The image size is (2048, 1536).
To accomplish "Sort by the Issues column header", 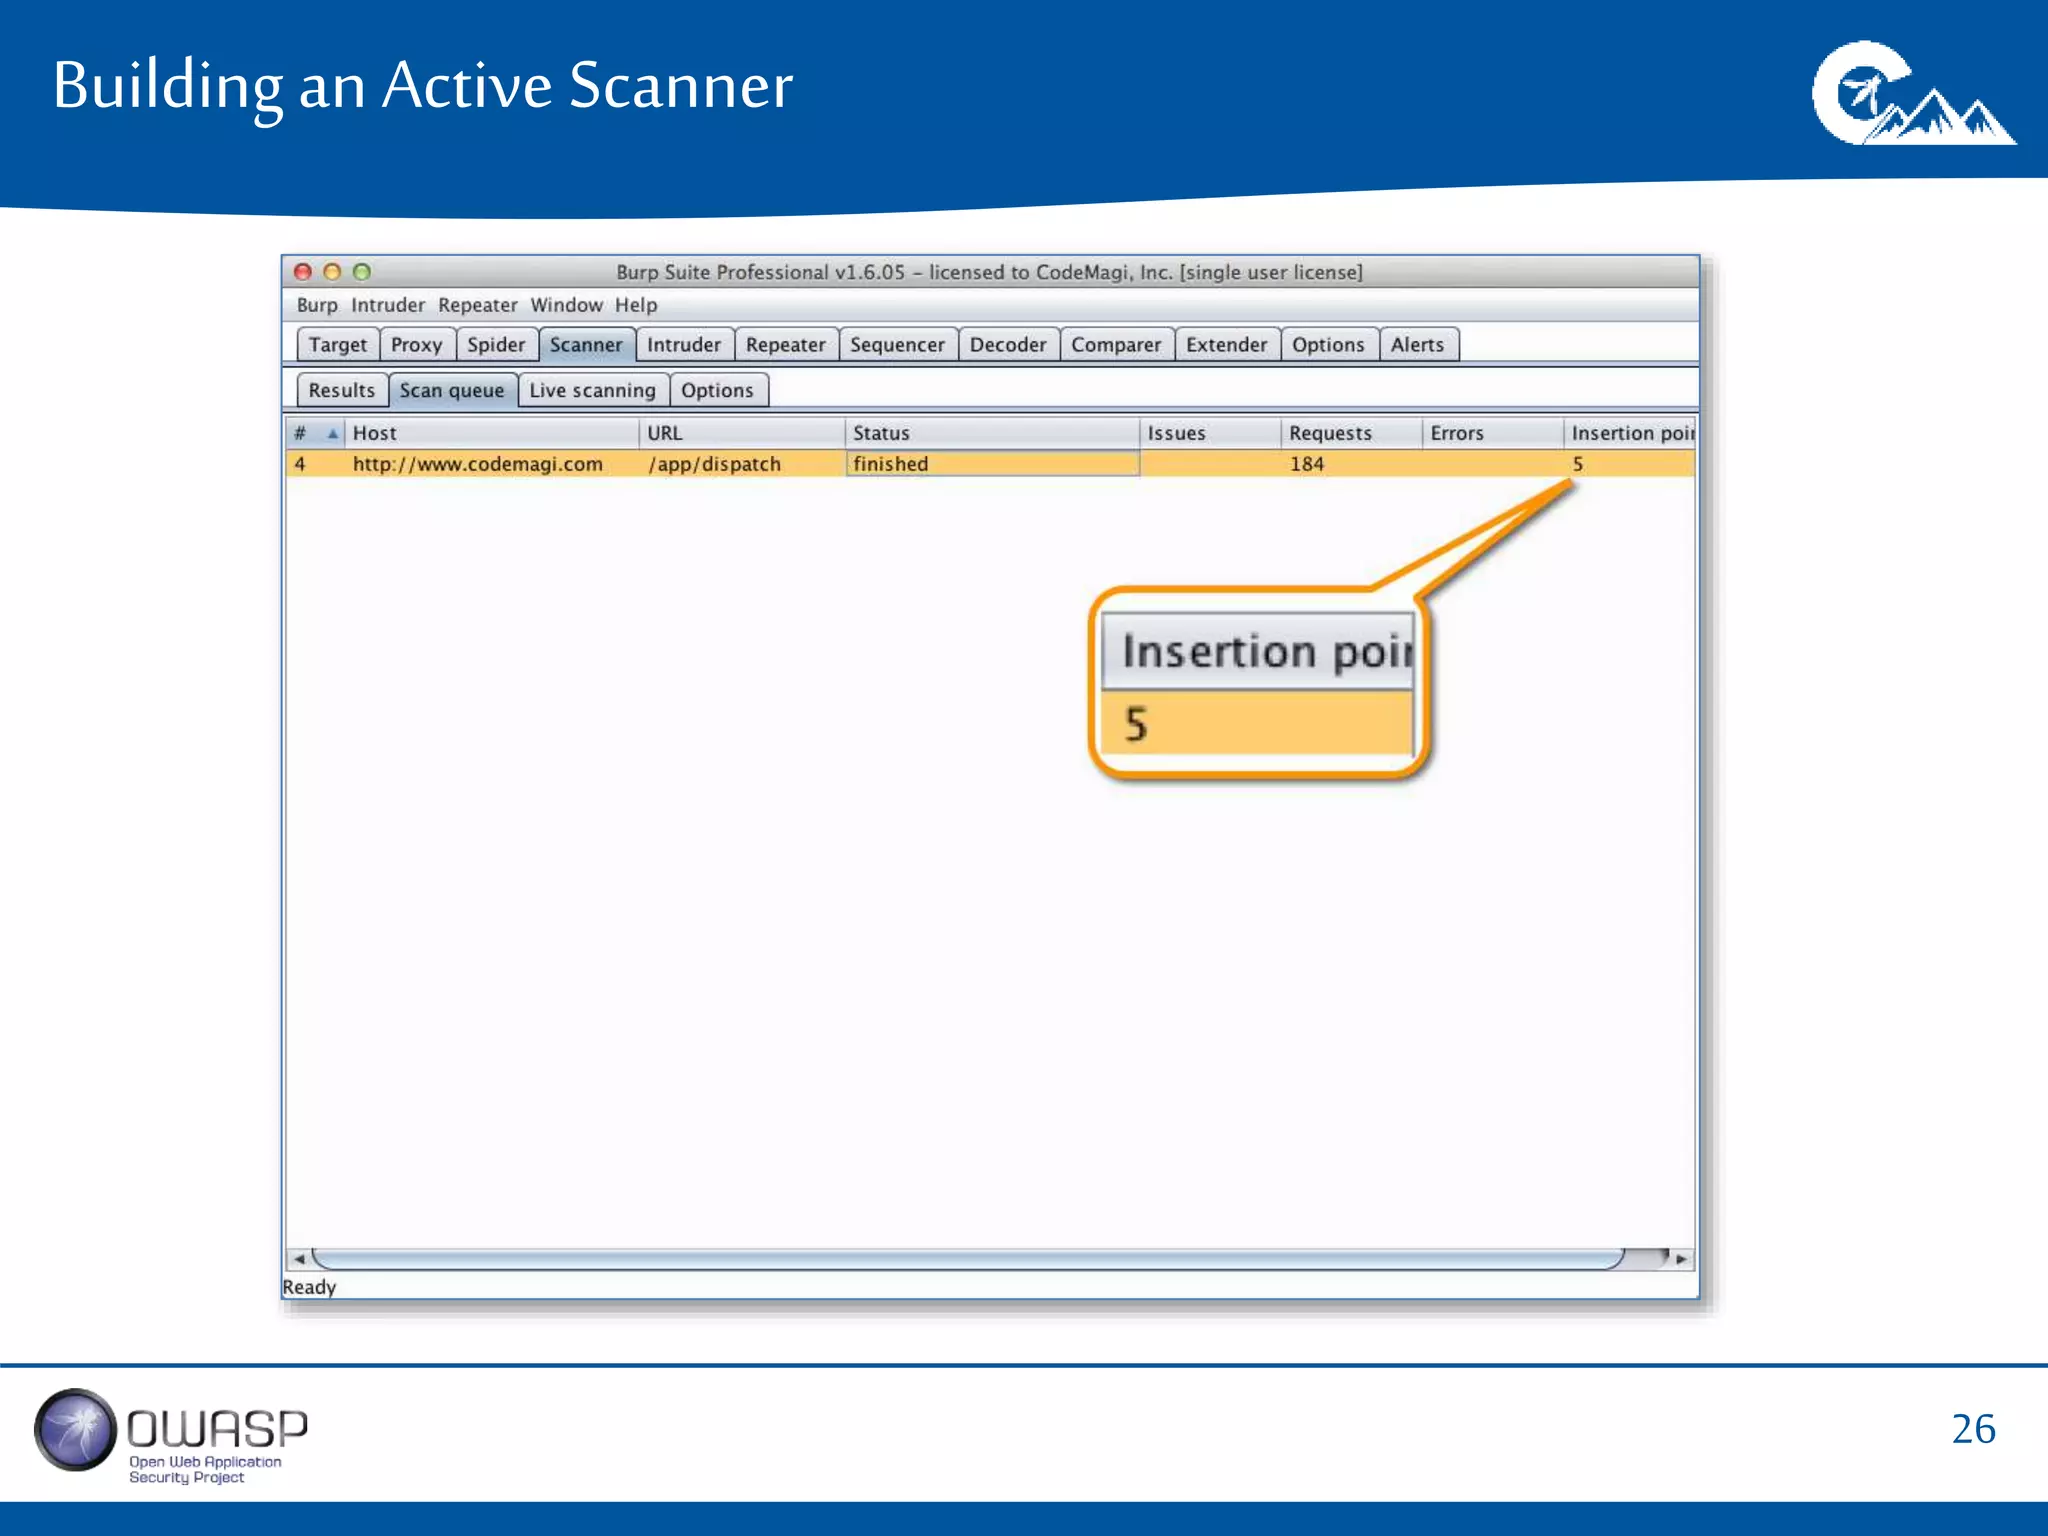I will (x=1210, y=433).
